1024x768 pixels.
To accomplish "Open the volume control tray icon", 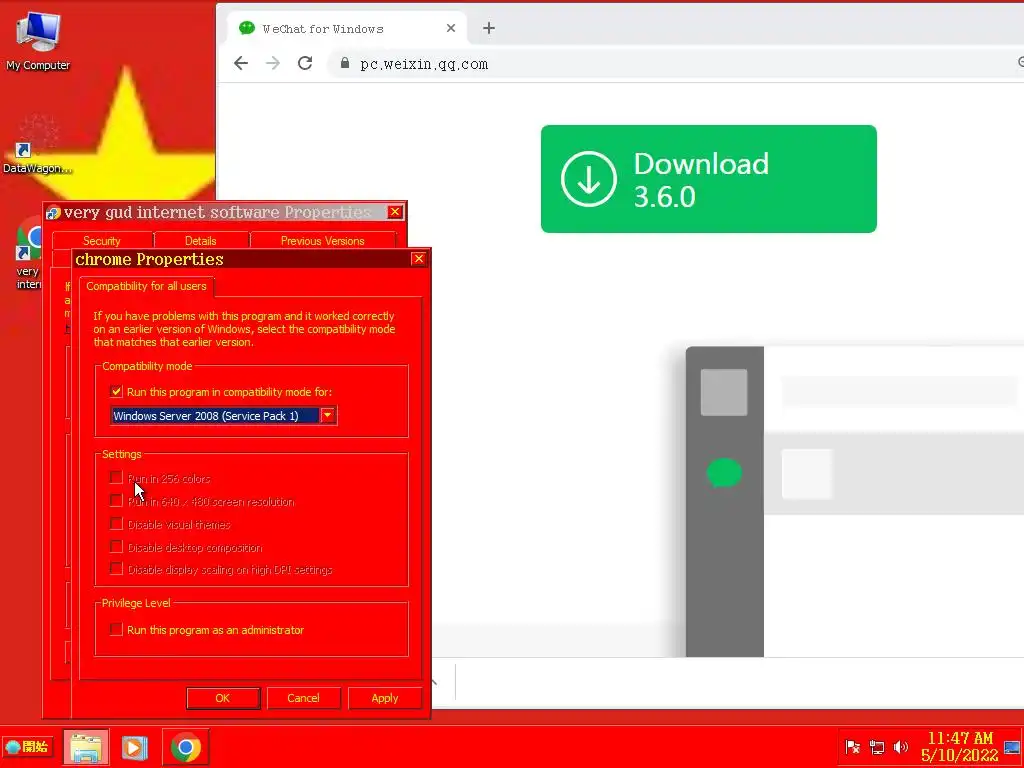I will [x=901, y=747].
